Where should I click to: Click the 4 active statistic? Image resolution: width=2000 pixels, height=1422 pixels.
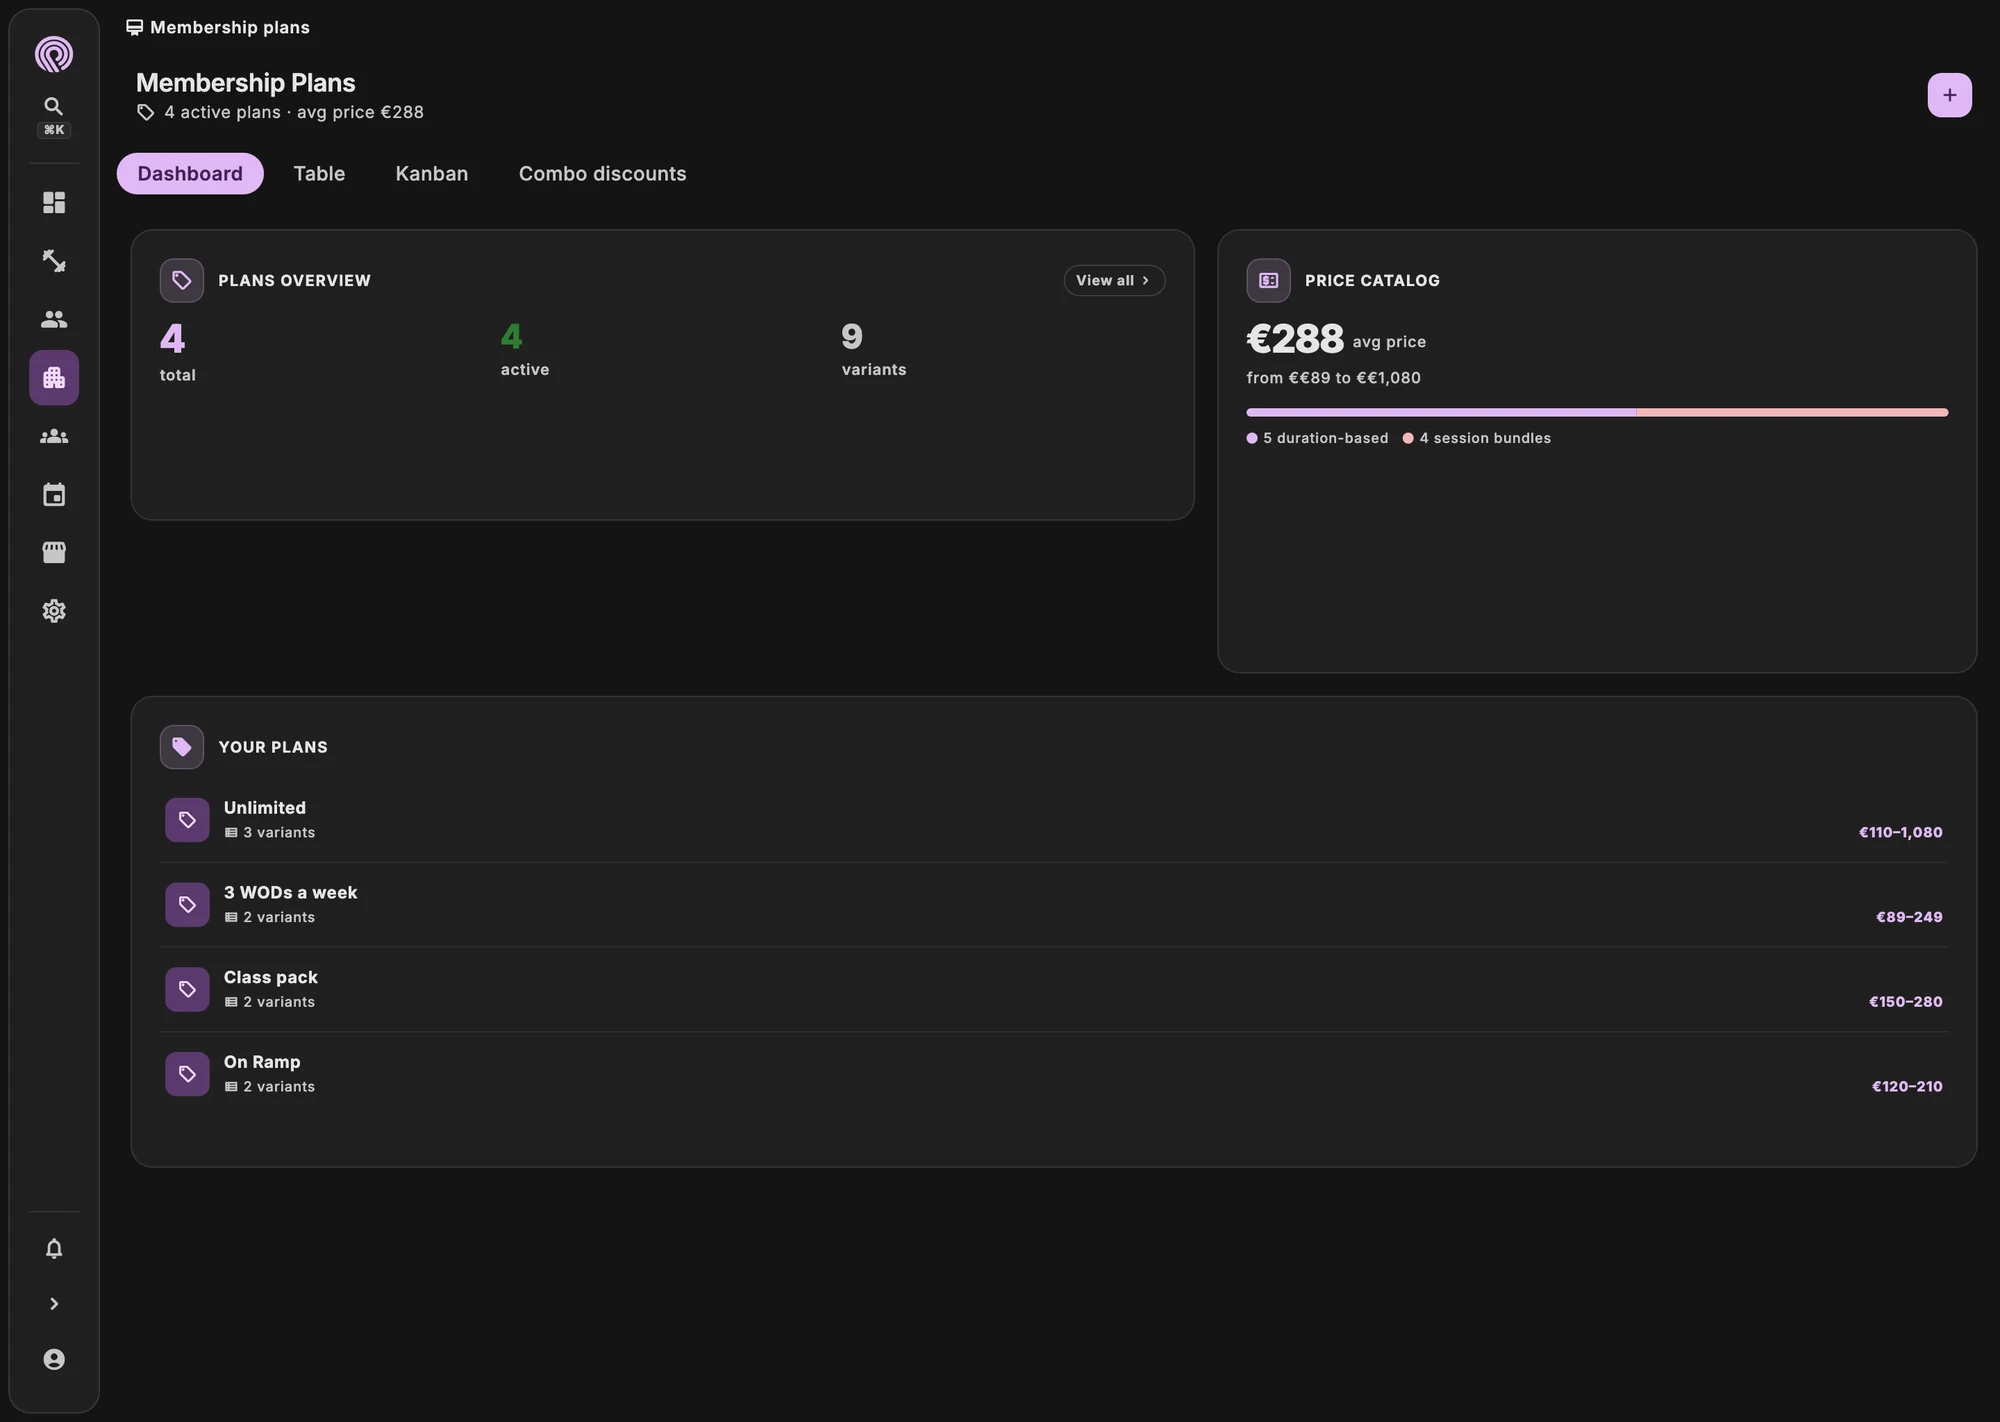point(525,348)
